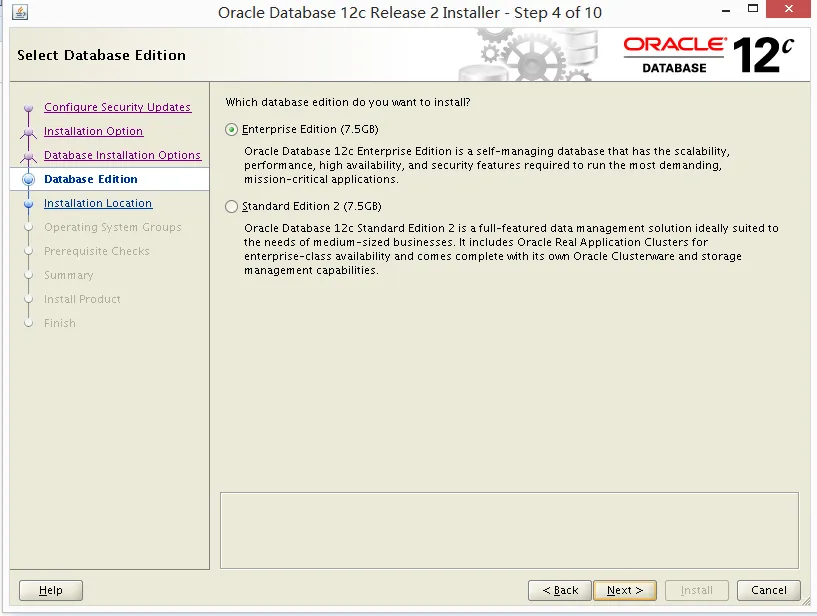817x616 pixels.
Task: Close the installer window
Action: pyautogui.click(x=788, y=9)
